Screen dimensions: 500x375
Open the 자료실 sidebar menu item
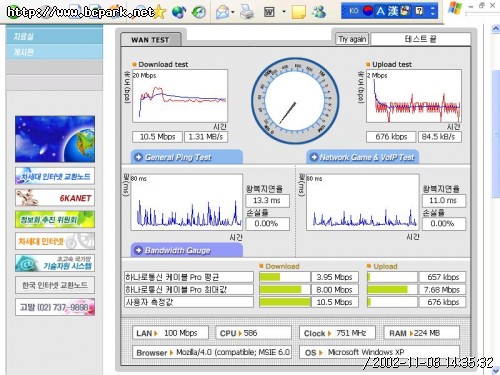54,36
